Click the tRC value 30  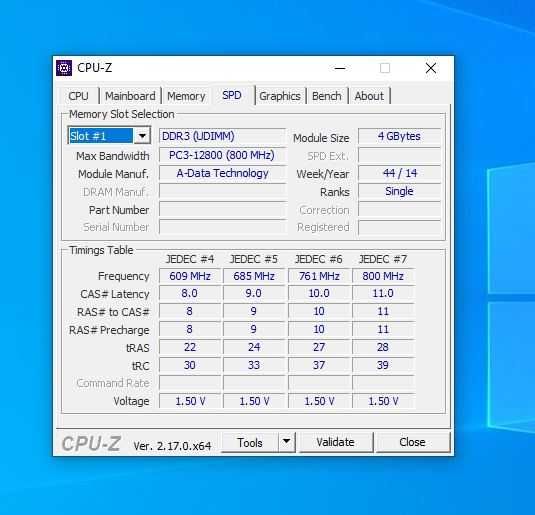pyautogui.click(x=190, y=365)
